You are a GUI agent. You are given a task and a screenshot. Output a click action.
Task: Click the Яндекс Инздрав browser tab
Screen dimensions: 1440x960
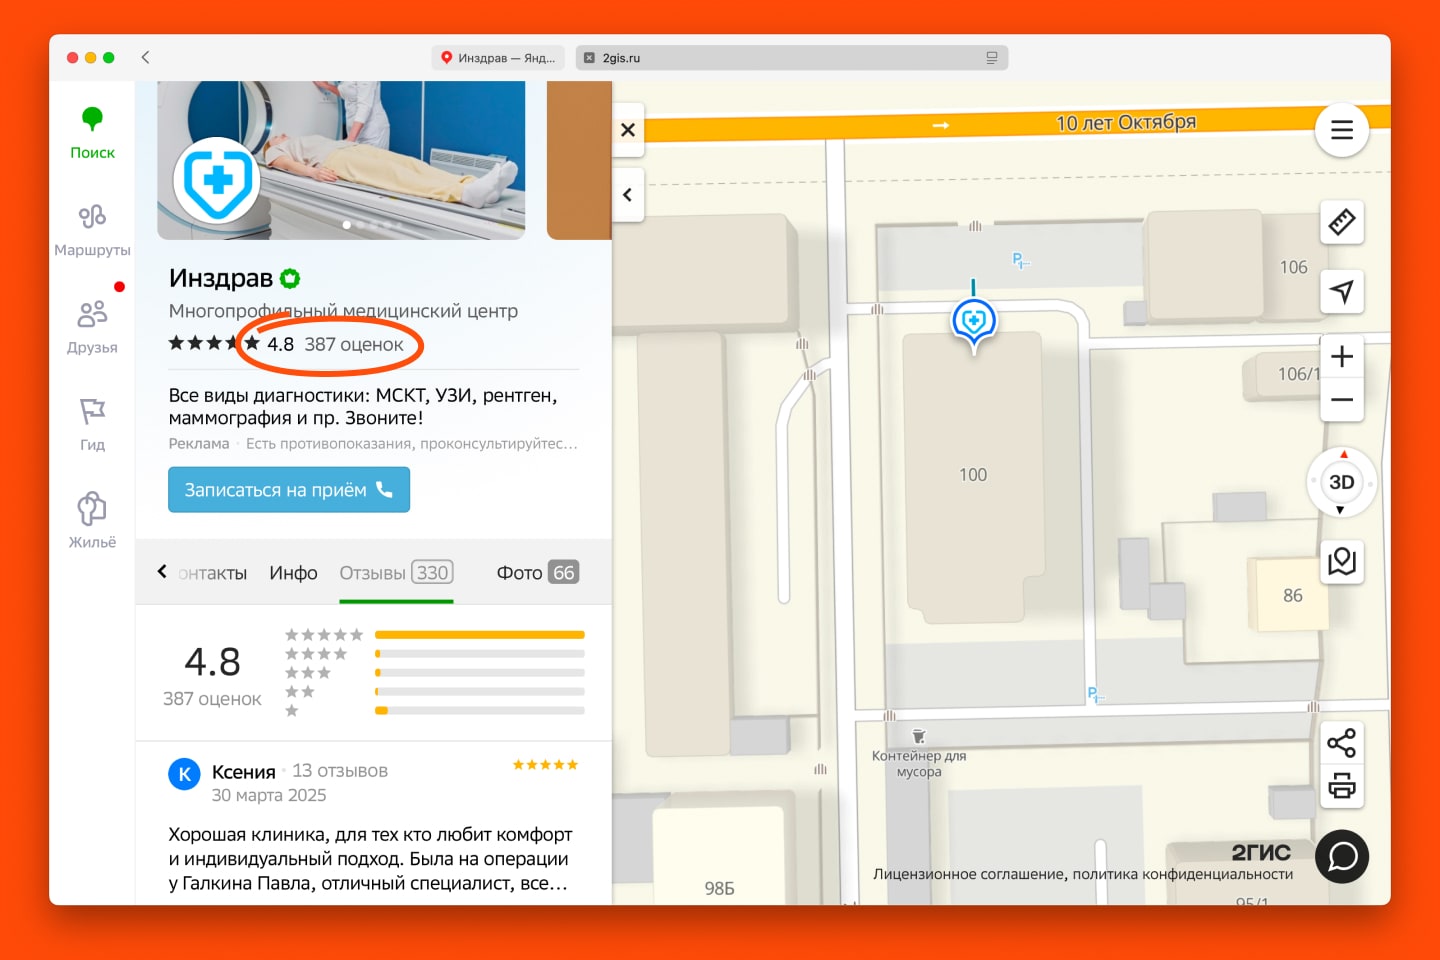coord(499,58)
